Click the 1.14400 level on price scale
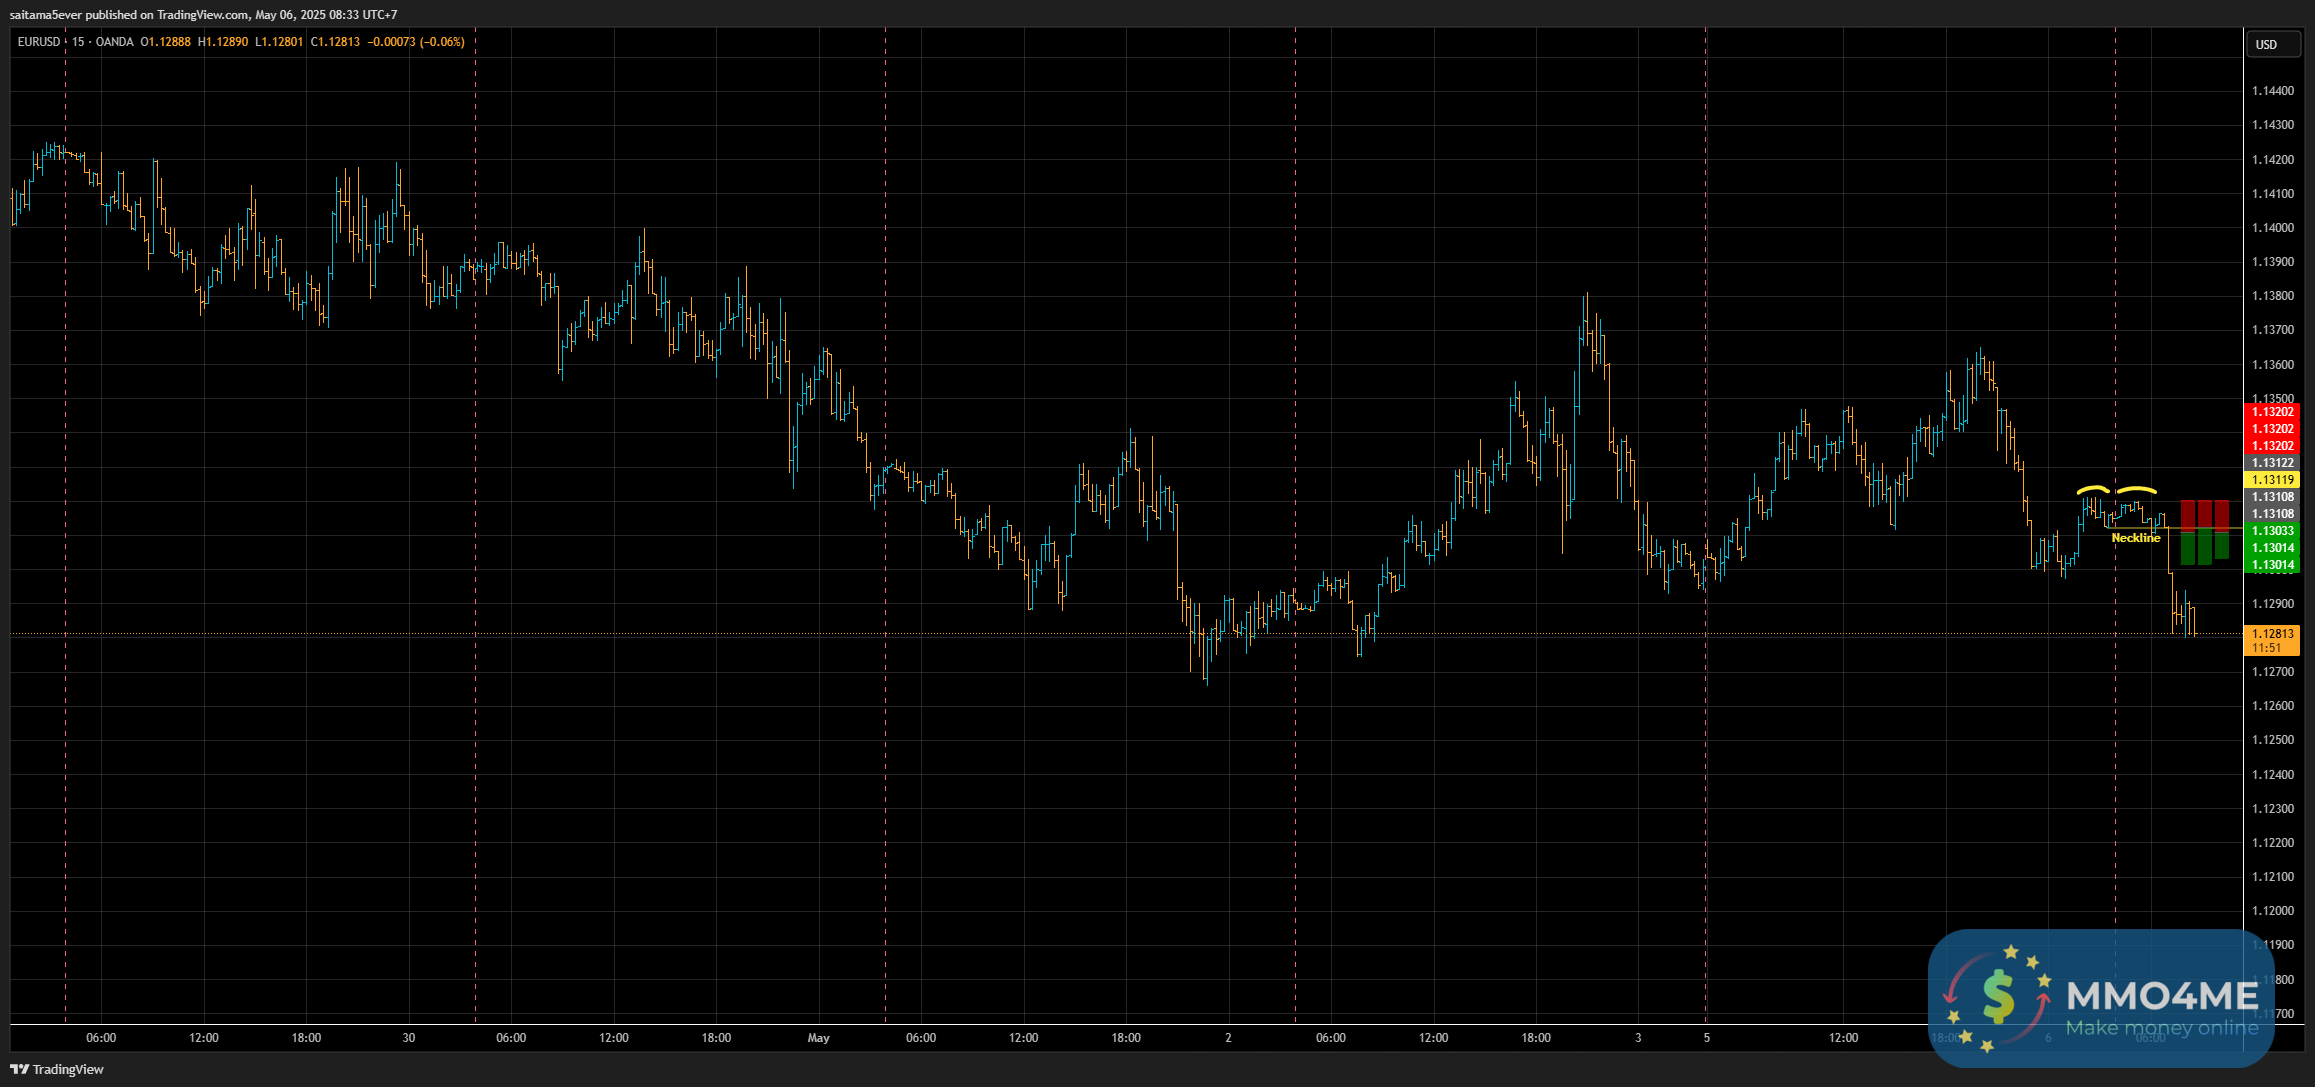The width and height of the screenshot is (2315, 1087). pyautogui.click(x=2272, y=91)
